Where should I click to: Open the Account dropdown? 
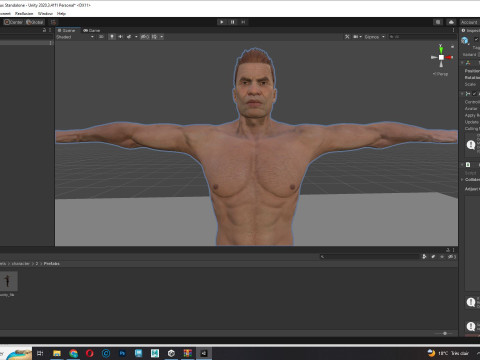tap(470, 22)
